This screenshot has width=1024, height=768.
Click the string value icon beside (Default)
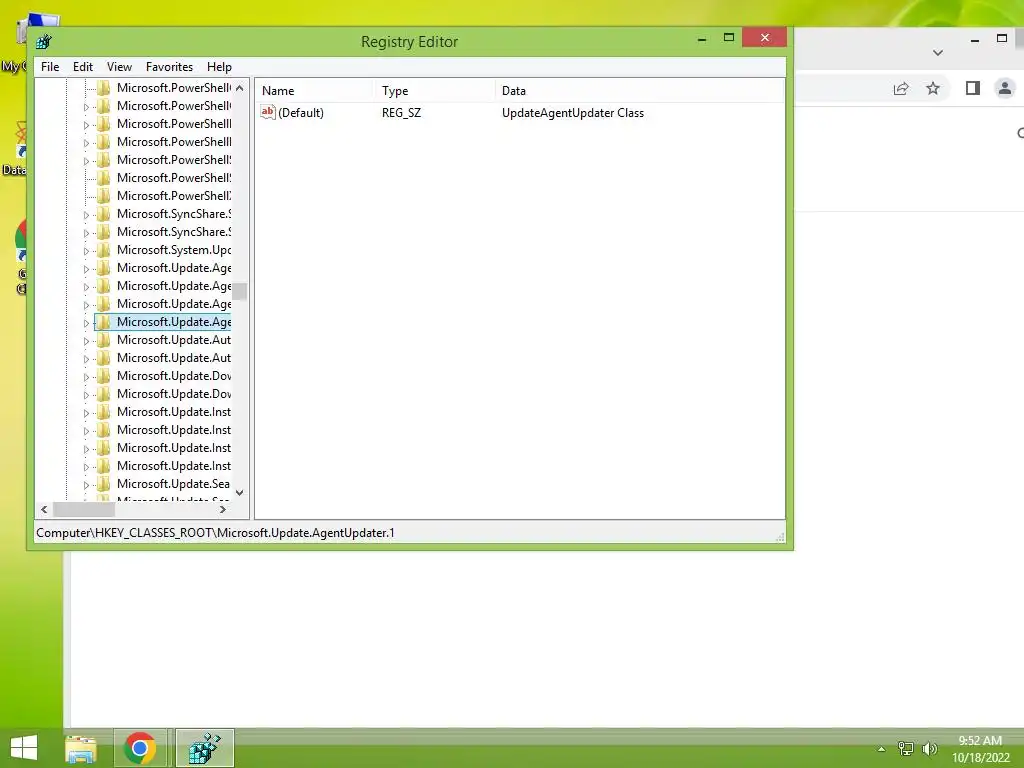click(268, 112)
